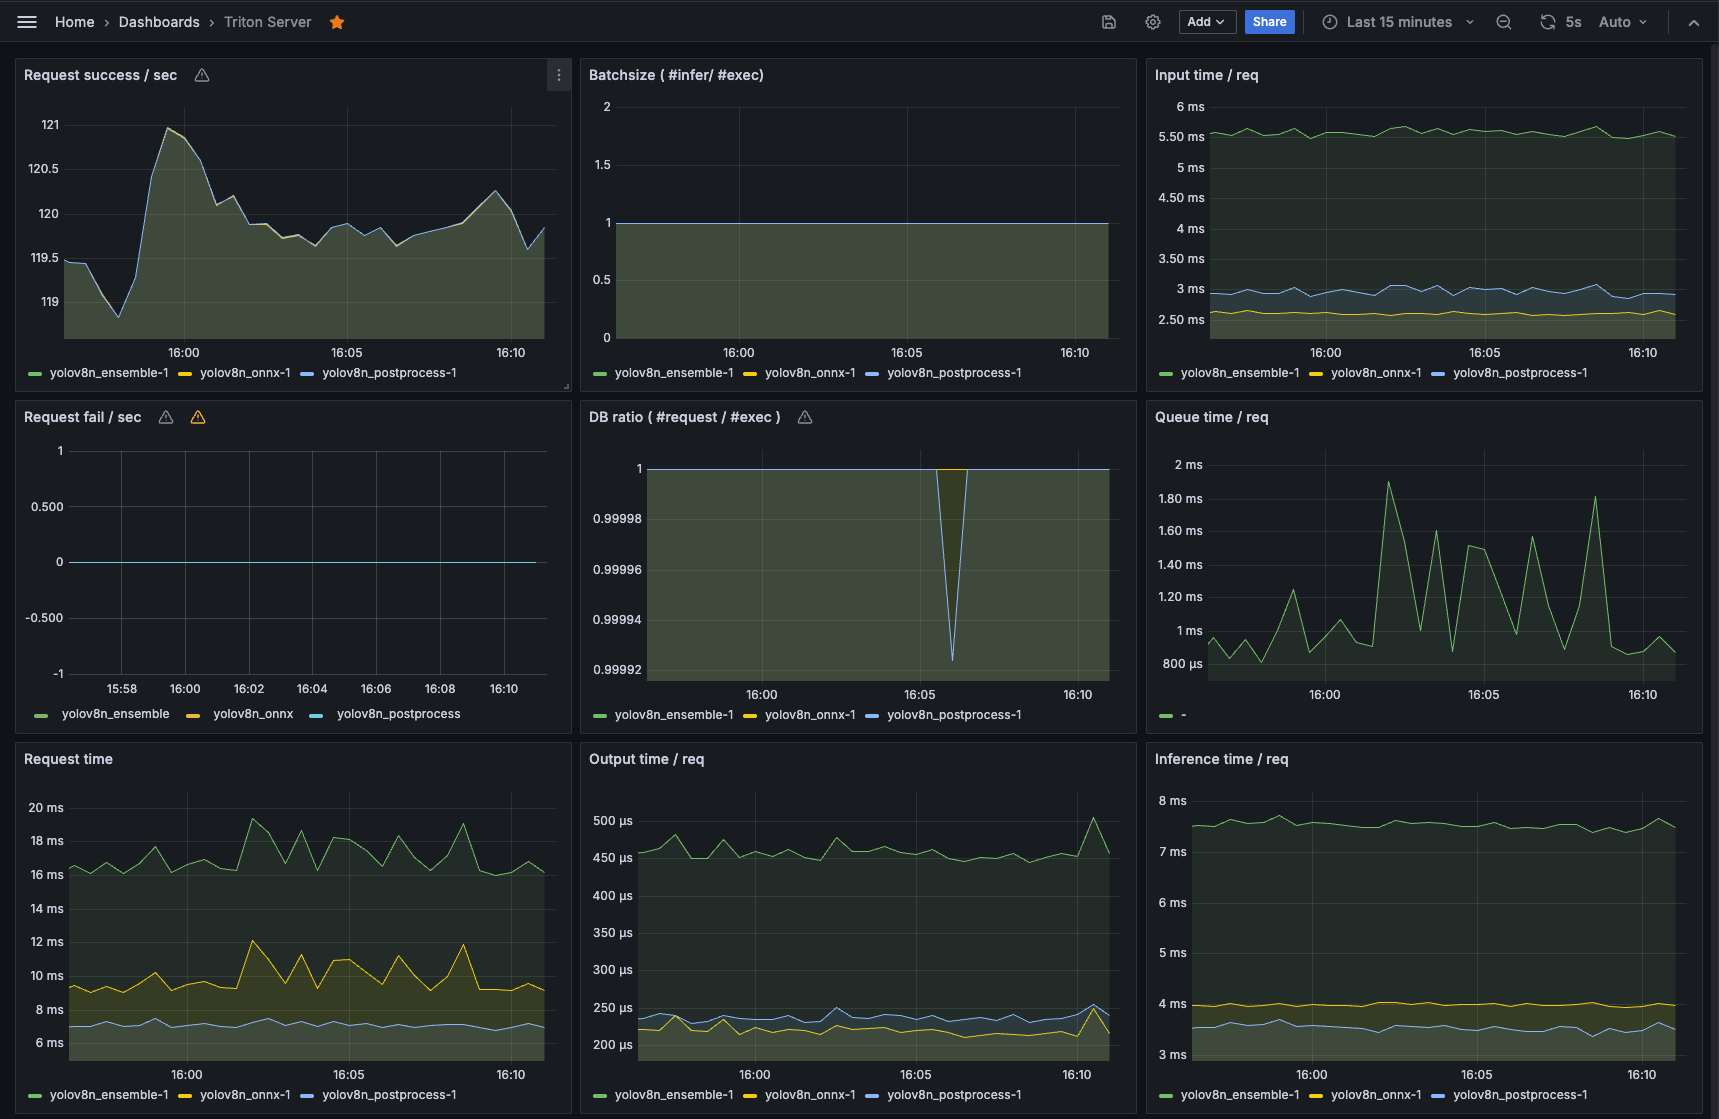Toggle yolov8n_onnx-1 series in Input time legend

[1375, 373]
